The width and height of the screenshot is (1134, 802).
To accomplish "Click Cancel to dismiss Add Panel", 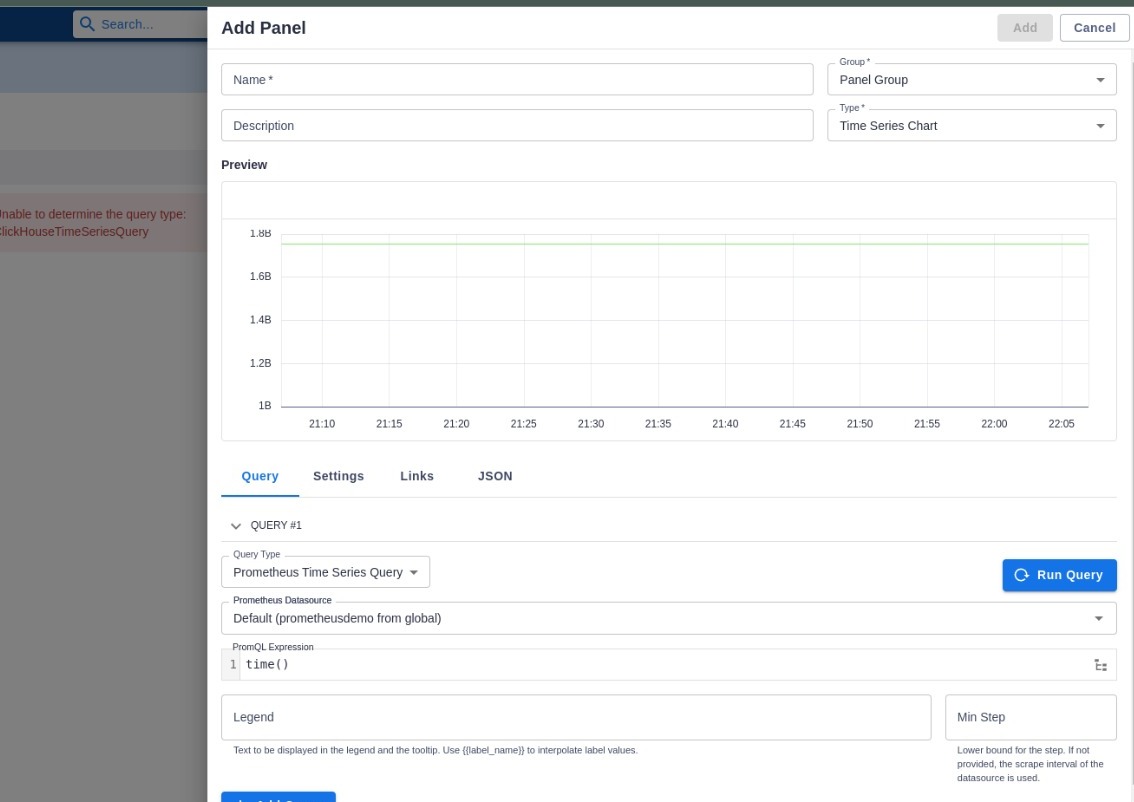I will click(x=1094, y=28).
